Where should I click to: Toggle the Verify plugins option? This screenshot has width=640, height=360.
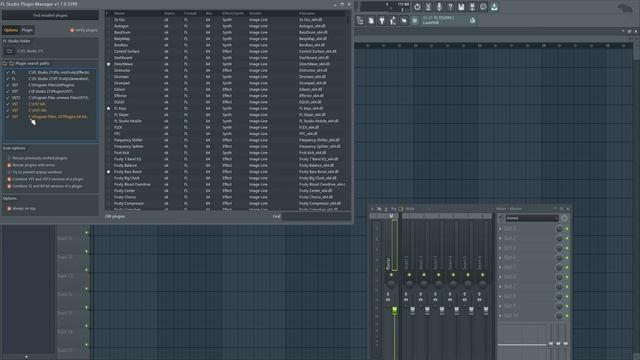pyautogui.click(x=84, y=30)
